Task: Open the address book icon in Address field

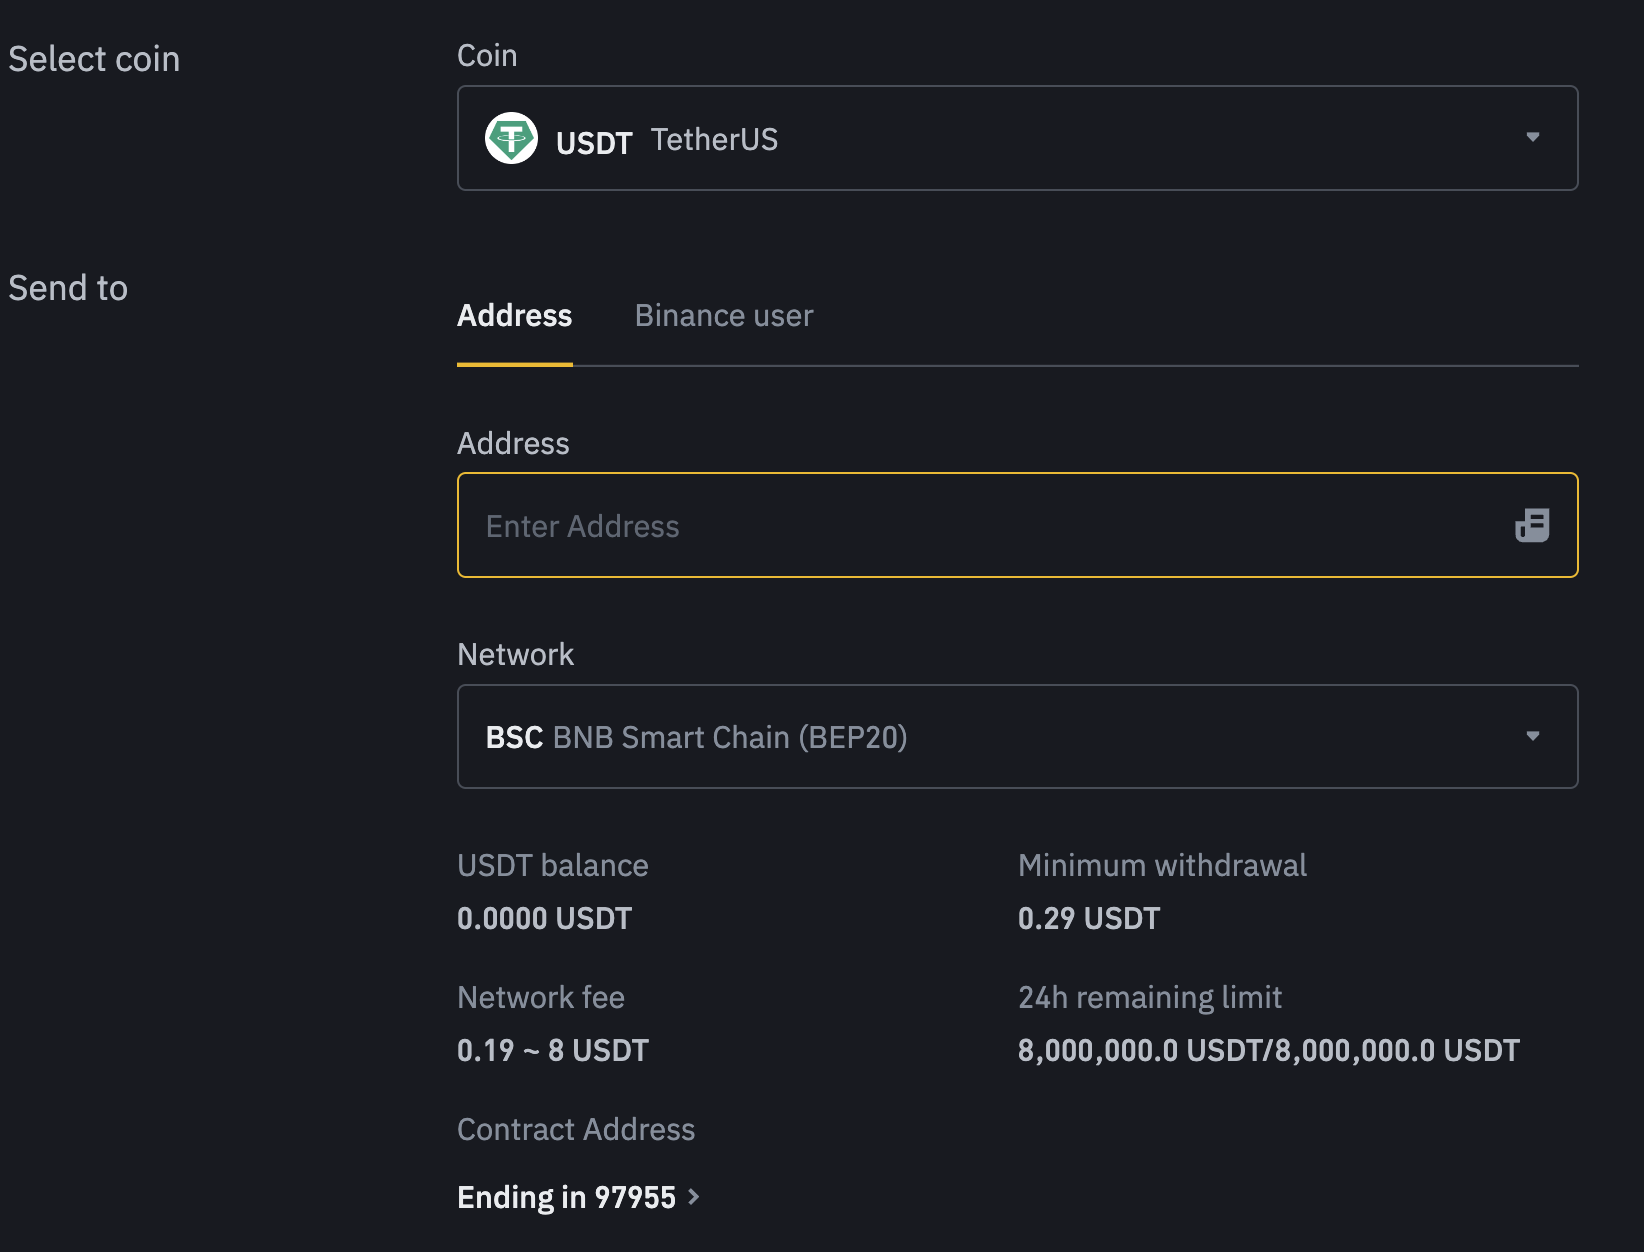Action: (1532, 525)
